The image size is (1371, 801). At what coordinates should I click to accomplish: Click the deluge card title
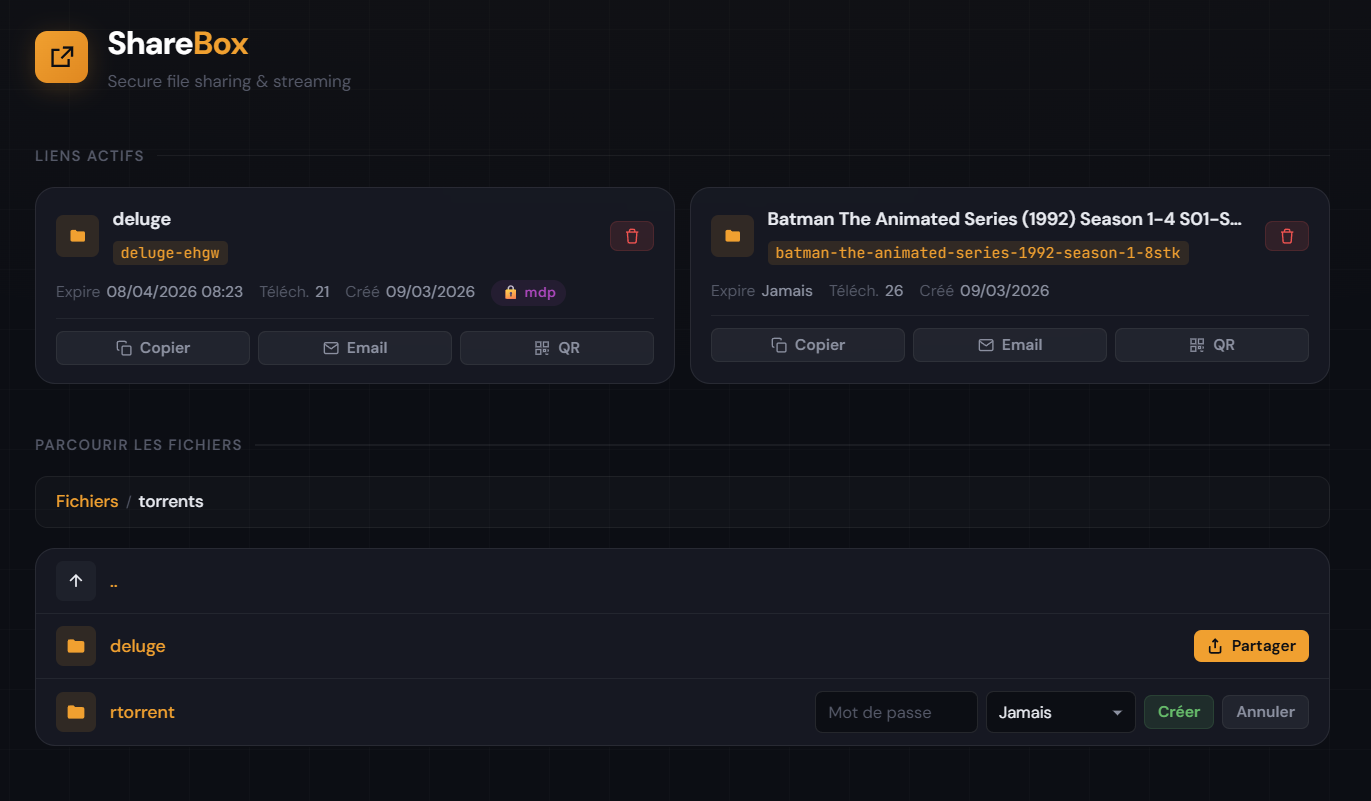pos(142,219)
